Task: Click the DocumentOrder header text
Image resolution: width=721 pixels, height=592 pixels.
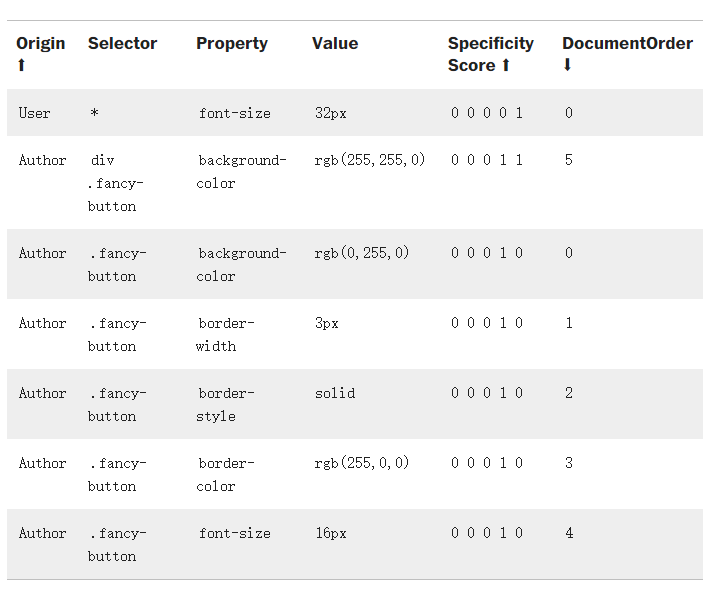Action: point(627,43)
